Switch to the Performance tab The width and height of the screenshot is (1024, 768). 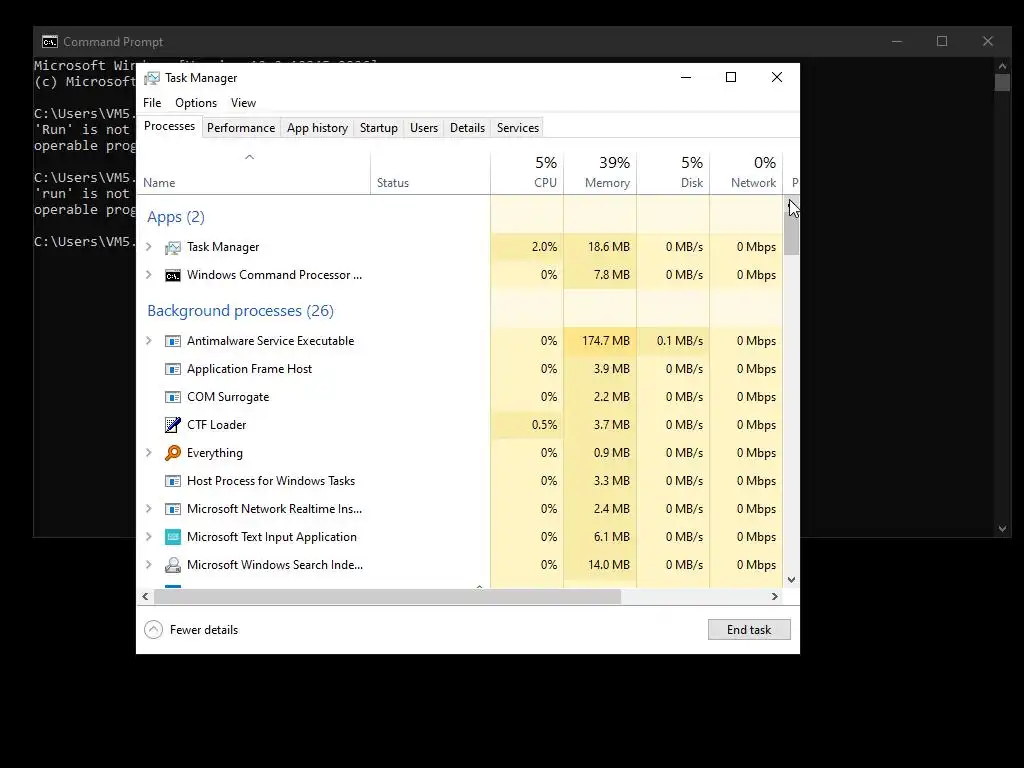click(x=241, y=128)
